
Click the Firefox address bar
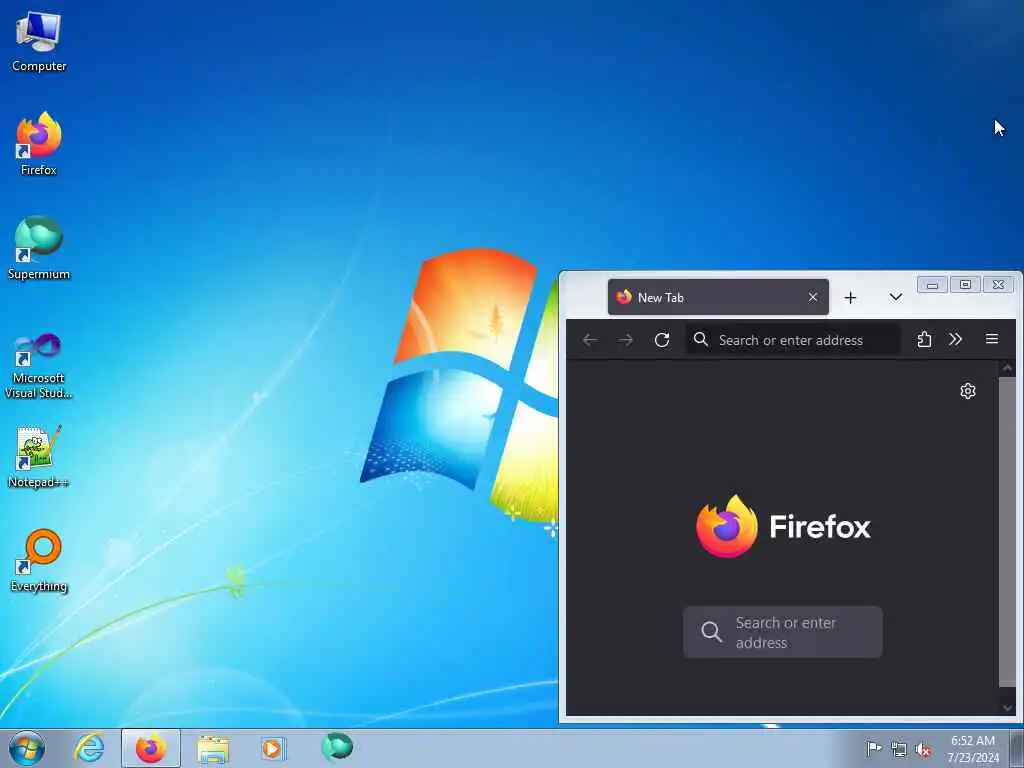[x=793, y=340]
